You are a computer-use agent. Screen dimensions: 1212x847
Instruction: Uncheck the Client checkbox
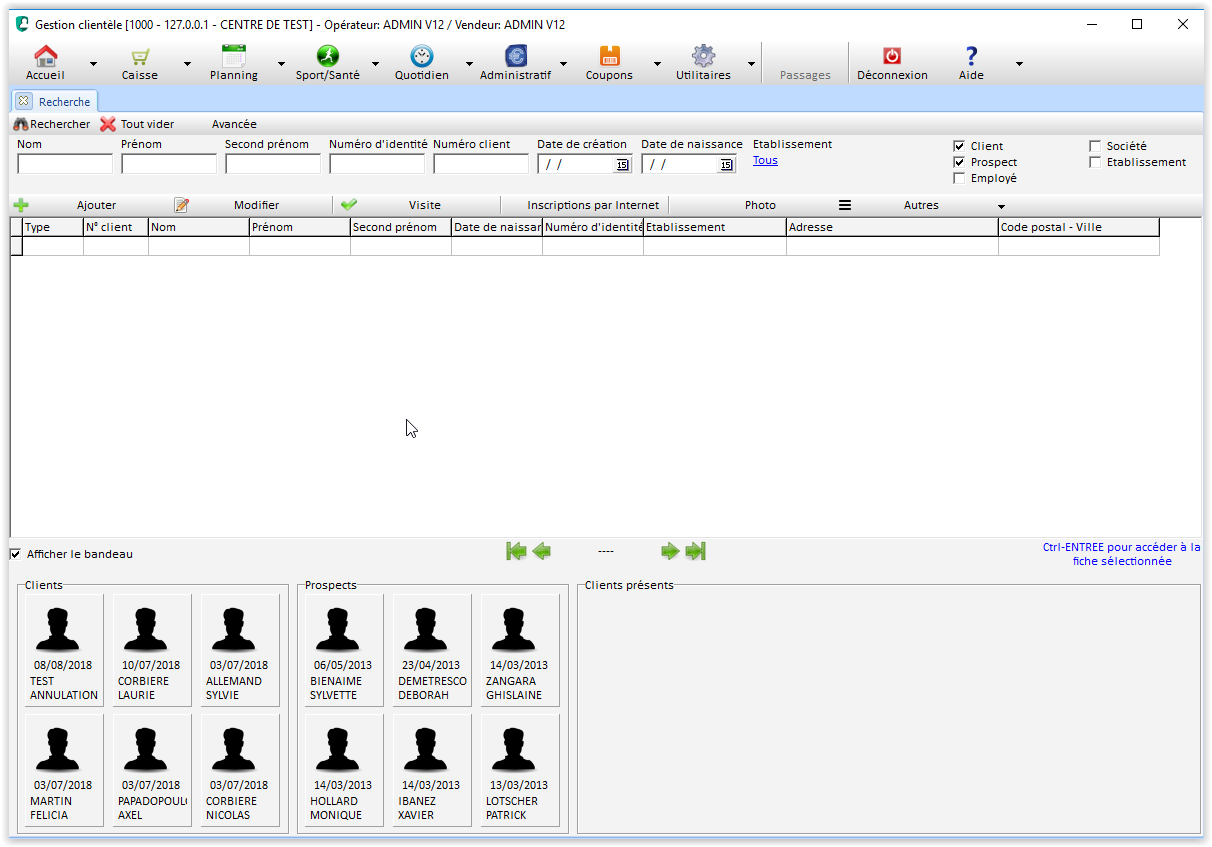(959, 146)
